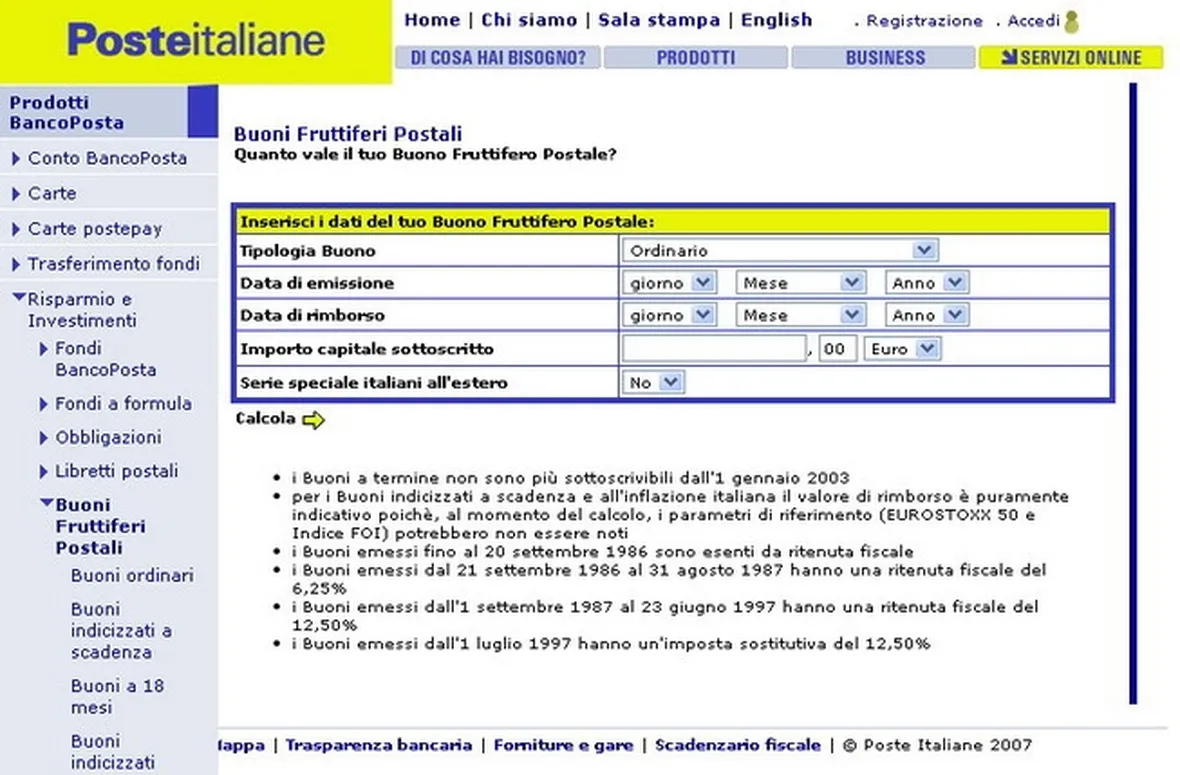Open Tipologia Buono dropdown showing Ordinario
Image resolution: width=1180 pixels, height=775 pixels.
tap(780, 251)
